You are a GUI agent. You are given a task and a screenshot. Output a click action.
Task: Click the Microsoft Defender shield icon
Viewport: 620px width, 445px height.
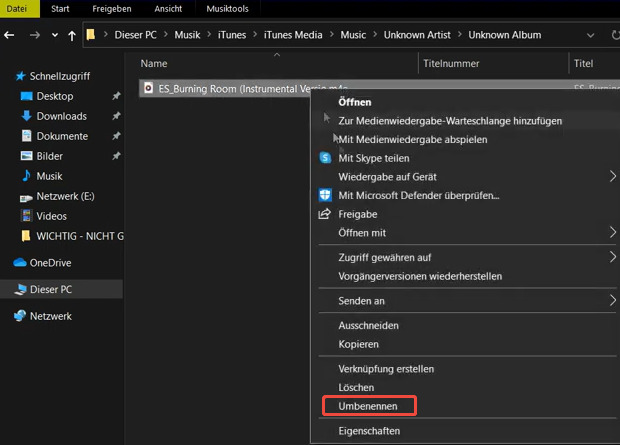click(x=325, y=195)
